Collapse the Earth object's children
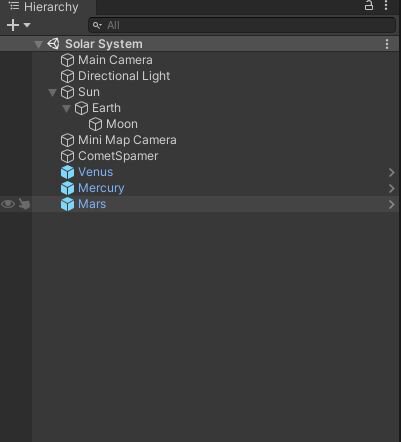This screenshot has height=442, width=401. [66, 108]
